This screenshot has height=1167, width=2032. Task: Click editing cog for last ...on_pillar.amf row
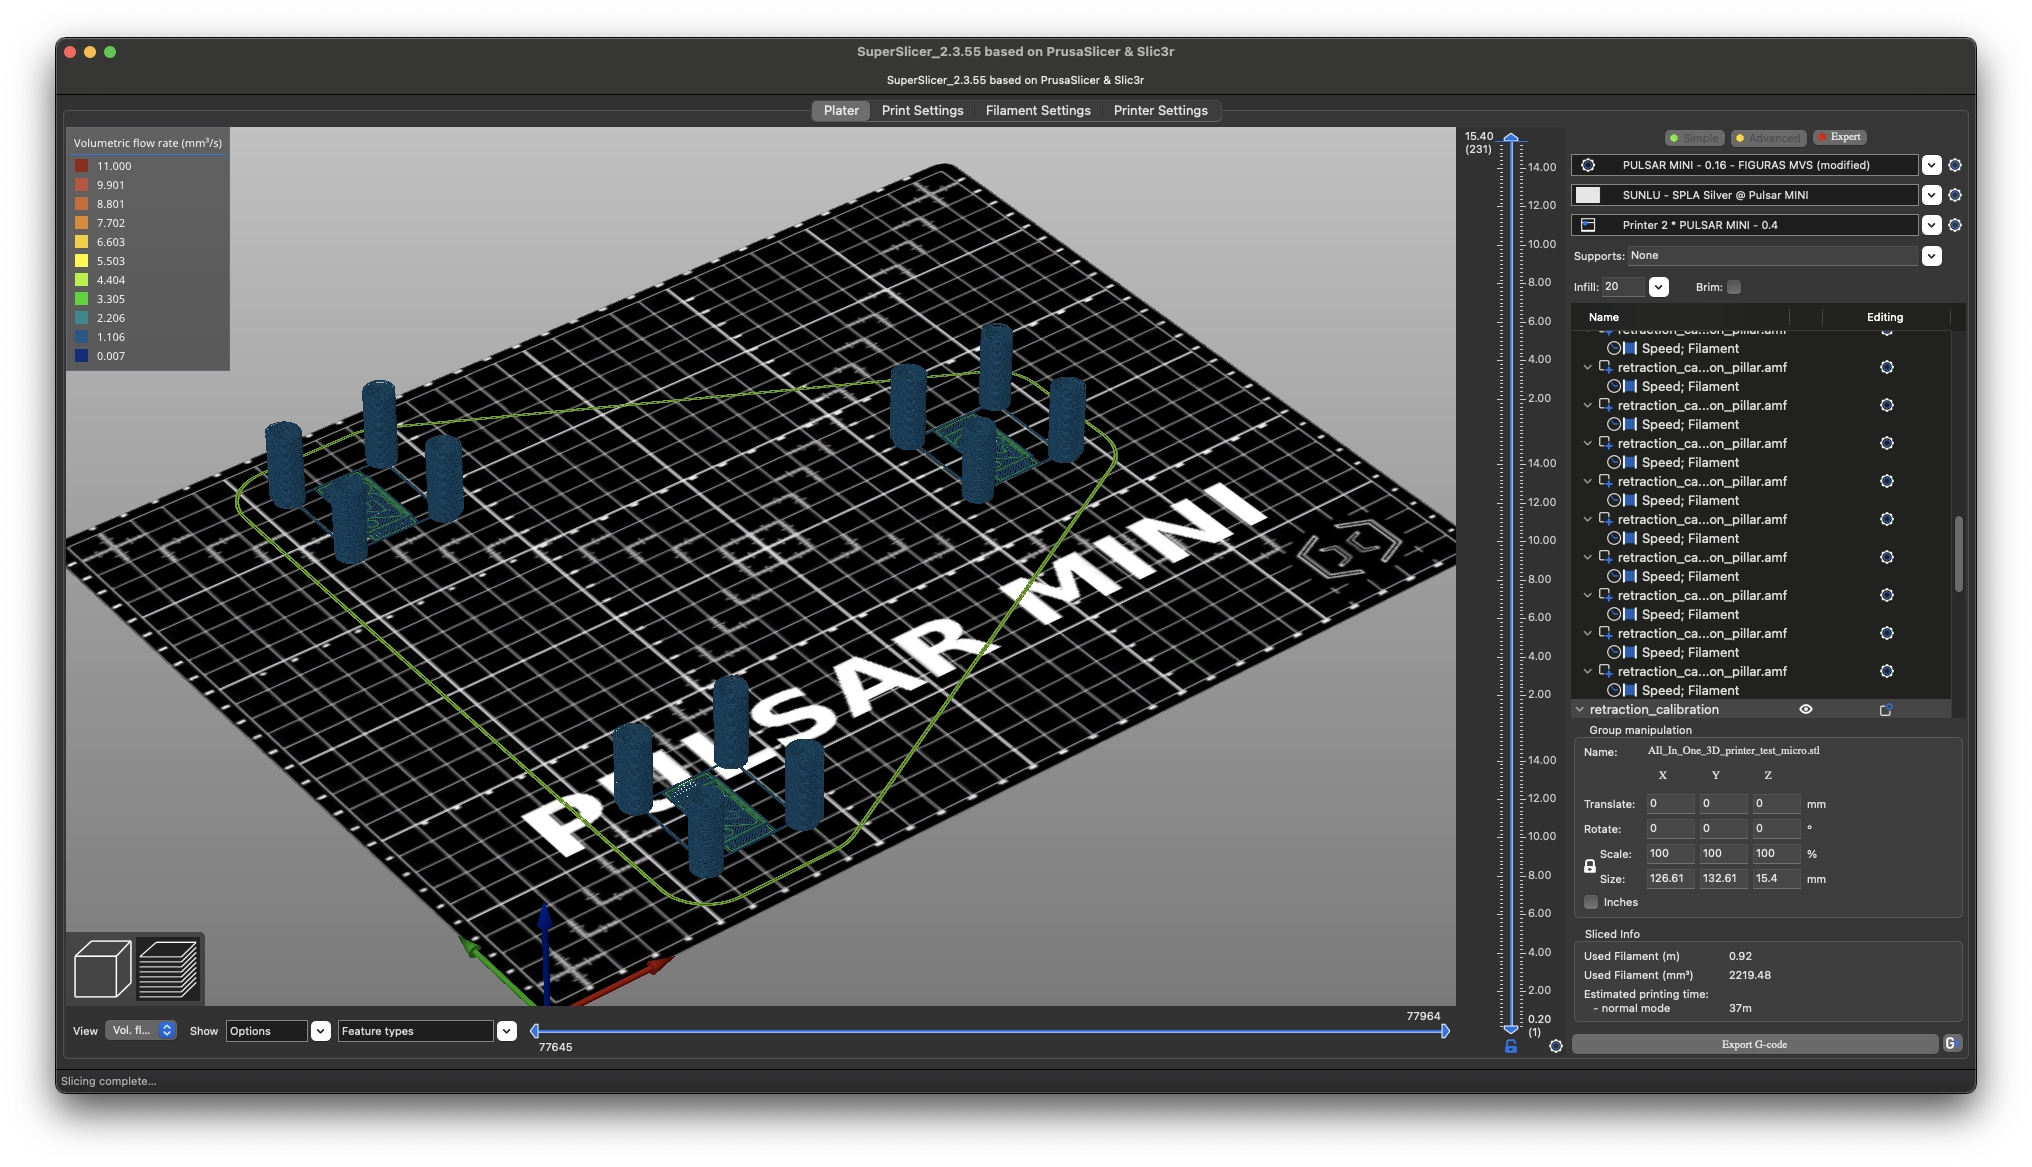coord(1887,671)
